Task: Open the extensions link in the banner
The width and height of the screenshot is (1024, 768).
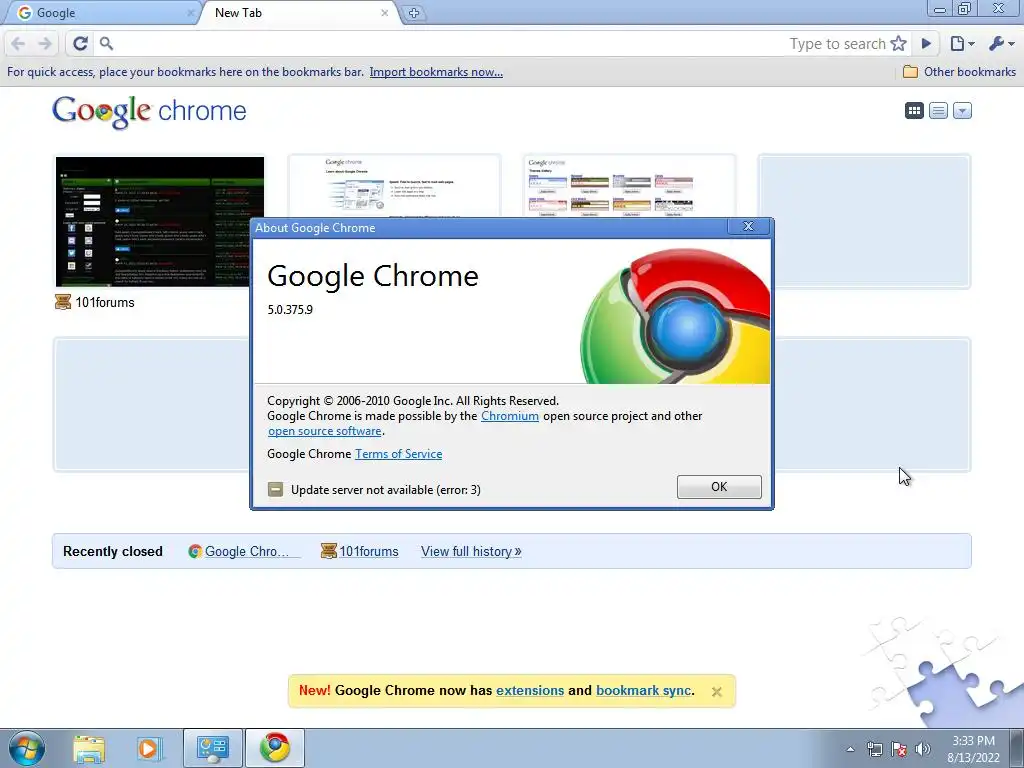Action: click(x=530, y=690)
